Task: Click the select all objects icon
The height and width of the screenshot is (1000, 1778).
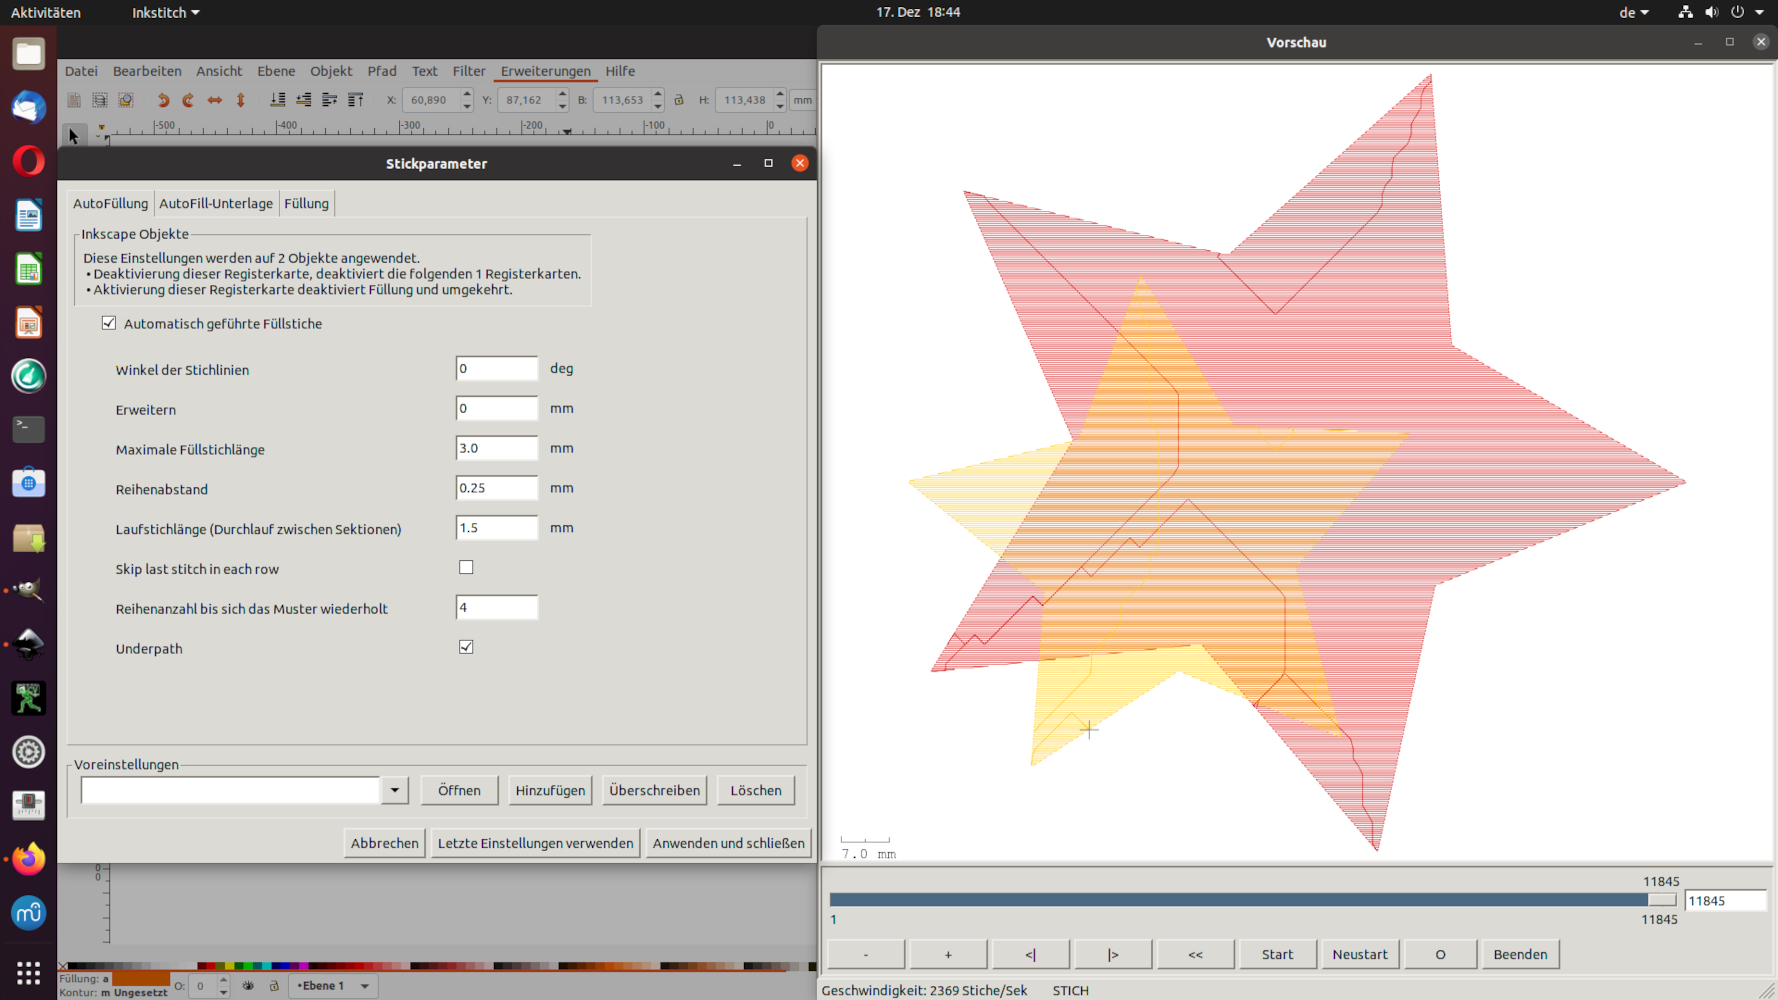Action: pos(74,100)
